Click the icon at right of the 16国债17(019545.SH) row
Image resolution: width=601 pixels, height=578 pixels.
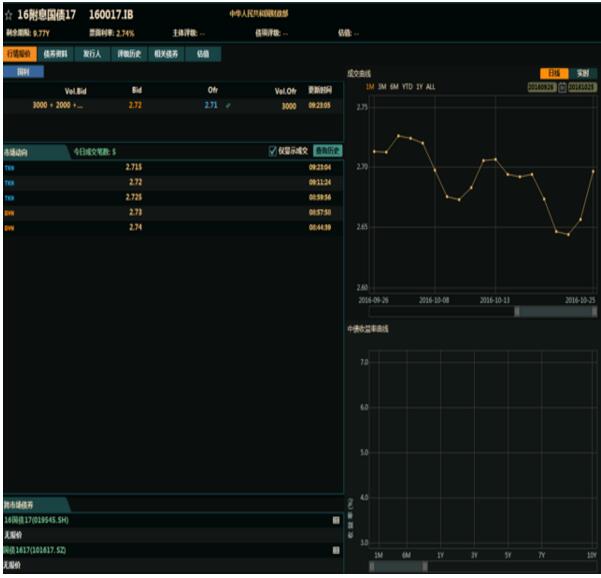point(336,520)
